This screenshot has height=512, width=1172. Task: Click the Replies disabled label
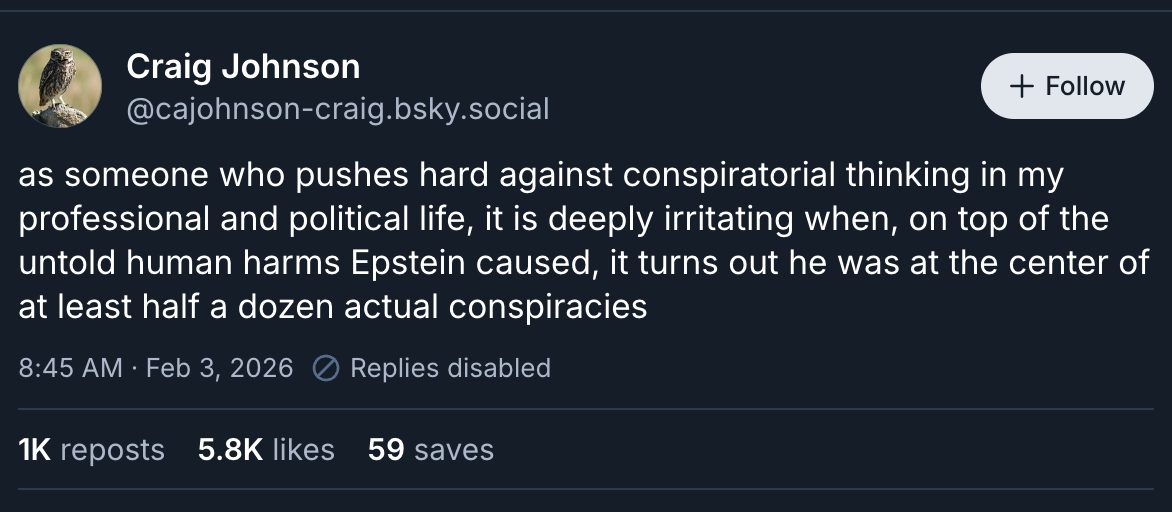pyautogui.click(x=450, y=368)
